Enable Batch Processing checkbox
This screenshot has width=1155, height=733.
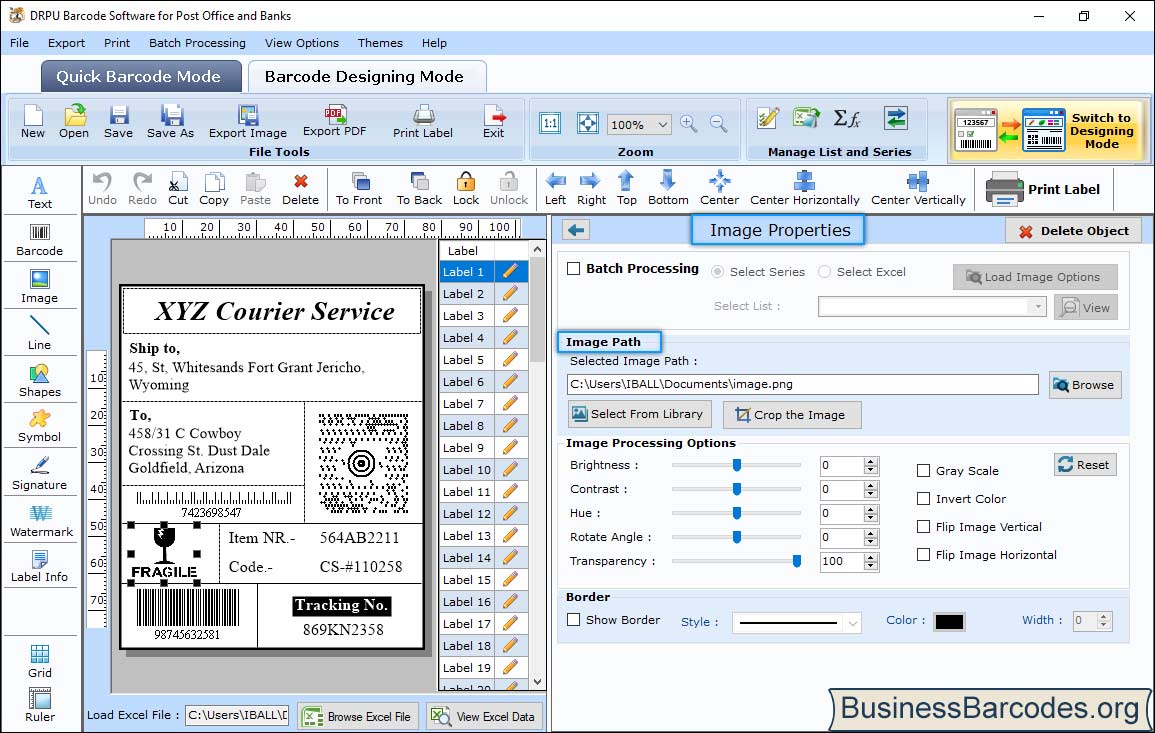pos(574,269)
